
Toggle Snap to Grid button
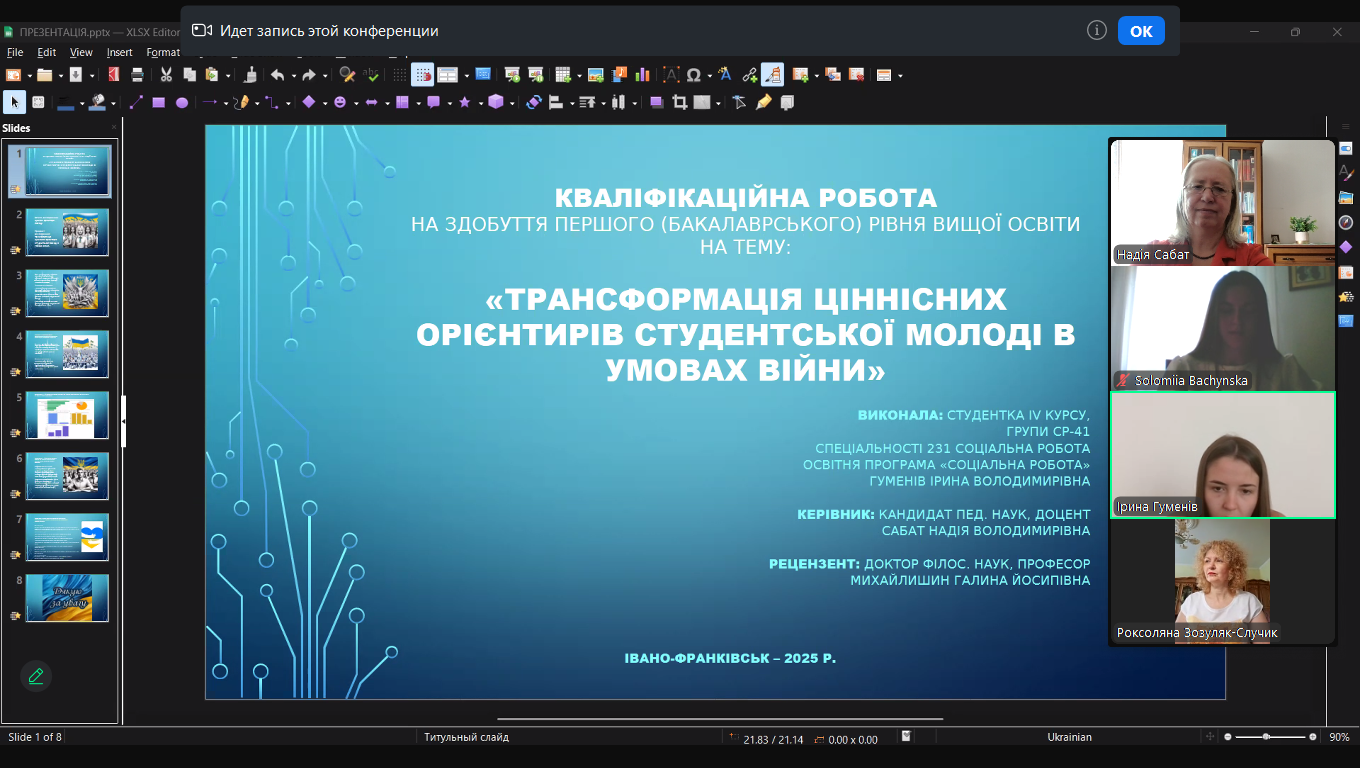[423, 75]
